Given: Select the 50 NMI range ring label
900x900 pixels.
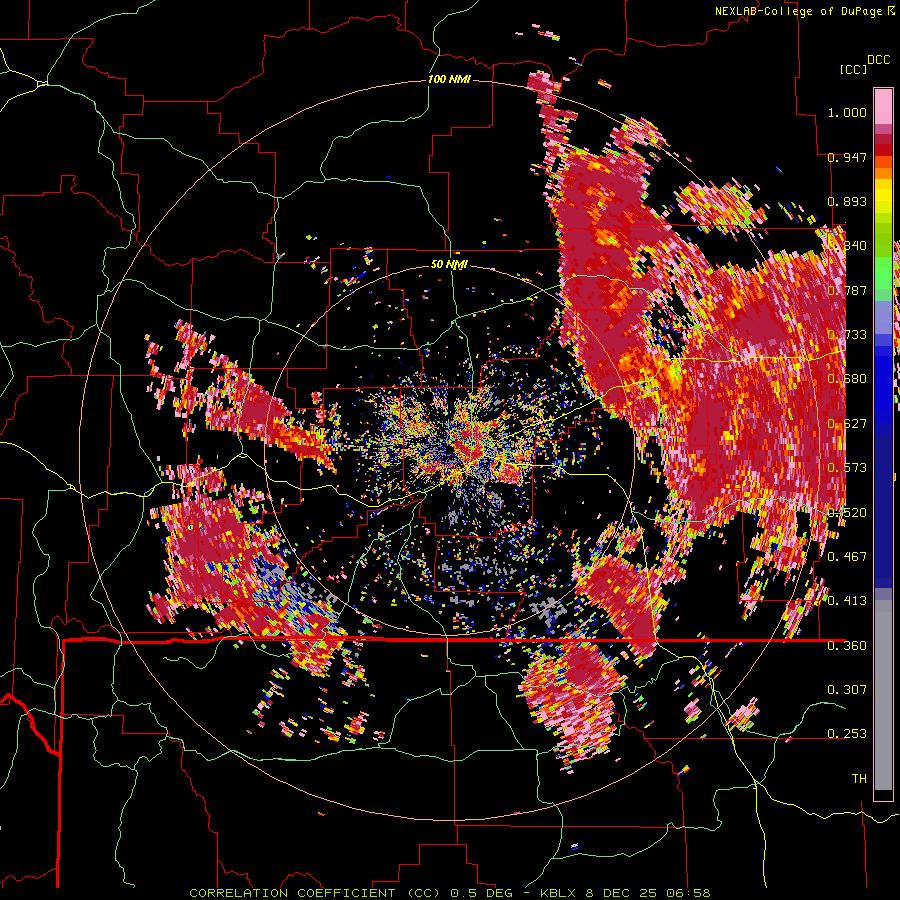Looking at the screenshot, I should click(449, 265).
